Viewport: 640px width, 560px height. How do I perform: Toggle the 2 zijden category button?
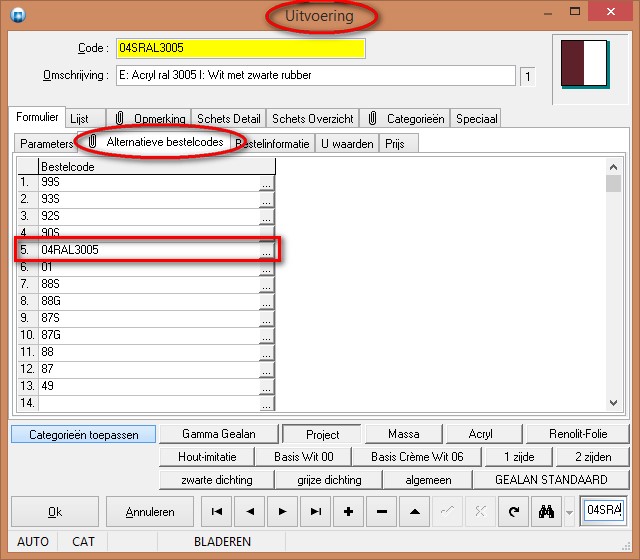point(593,457)
